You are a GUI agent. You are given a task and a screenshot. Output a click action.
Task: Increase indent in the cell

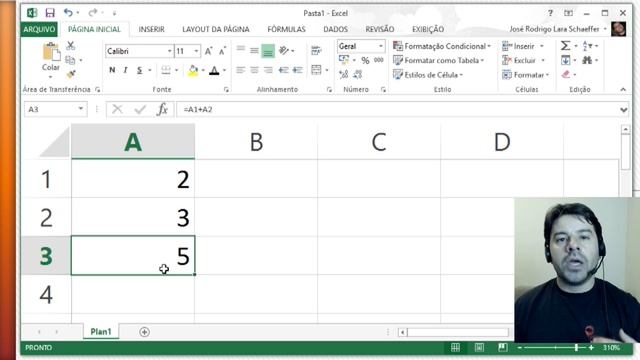pos(298,70)
